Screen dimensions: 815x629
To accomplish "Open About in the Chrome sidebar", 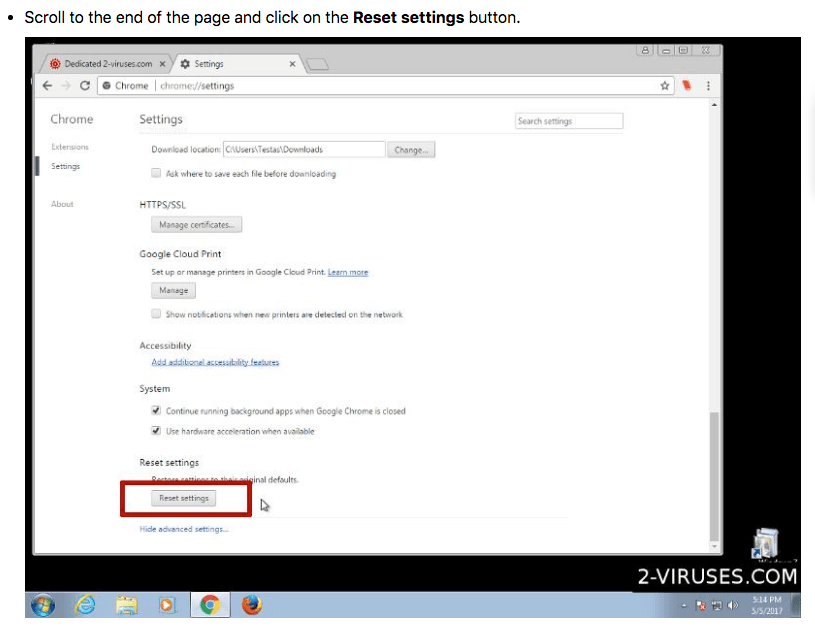I will tap(62, 204).
